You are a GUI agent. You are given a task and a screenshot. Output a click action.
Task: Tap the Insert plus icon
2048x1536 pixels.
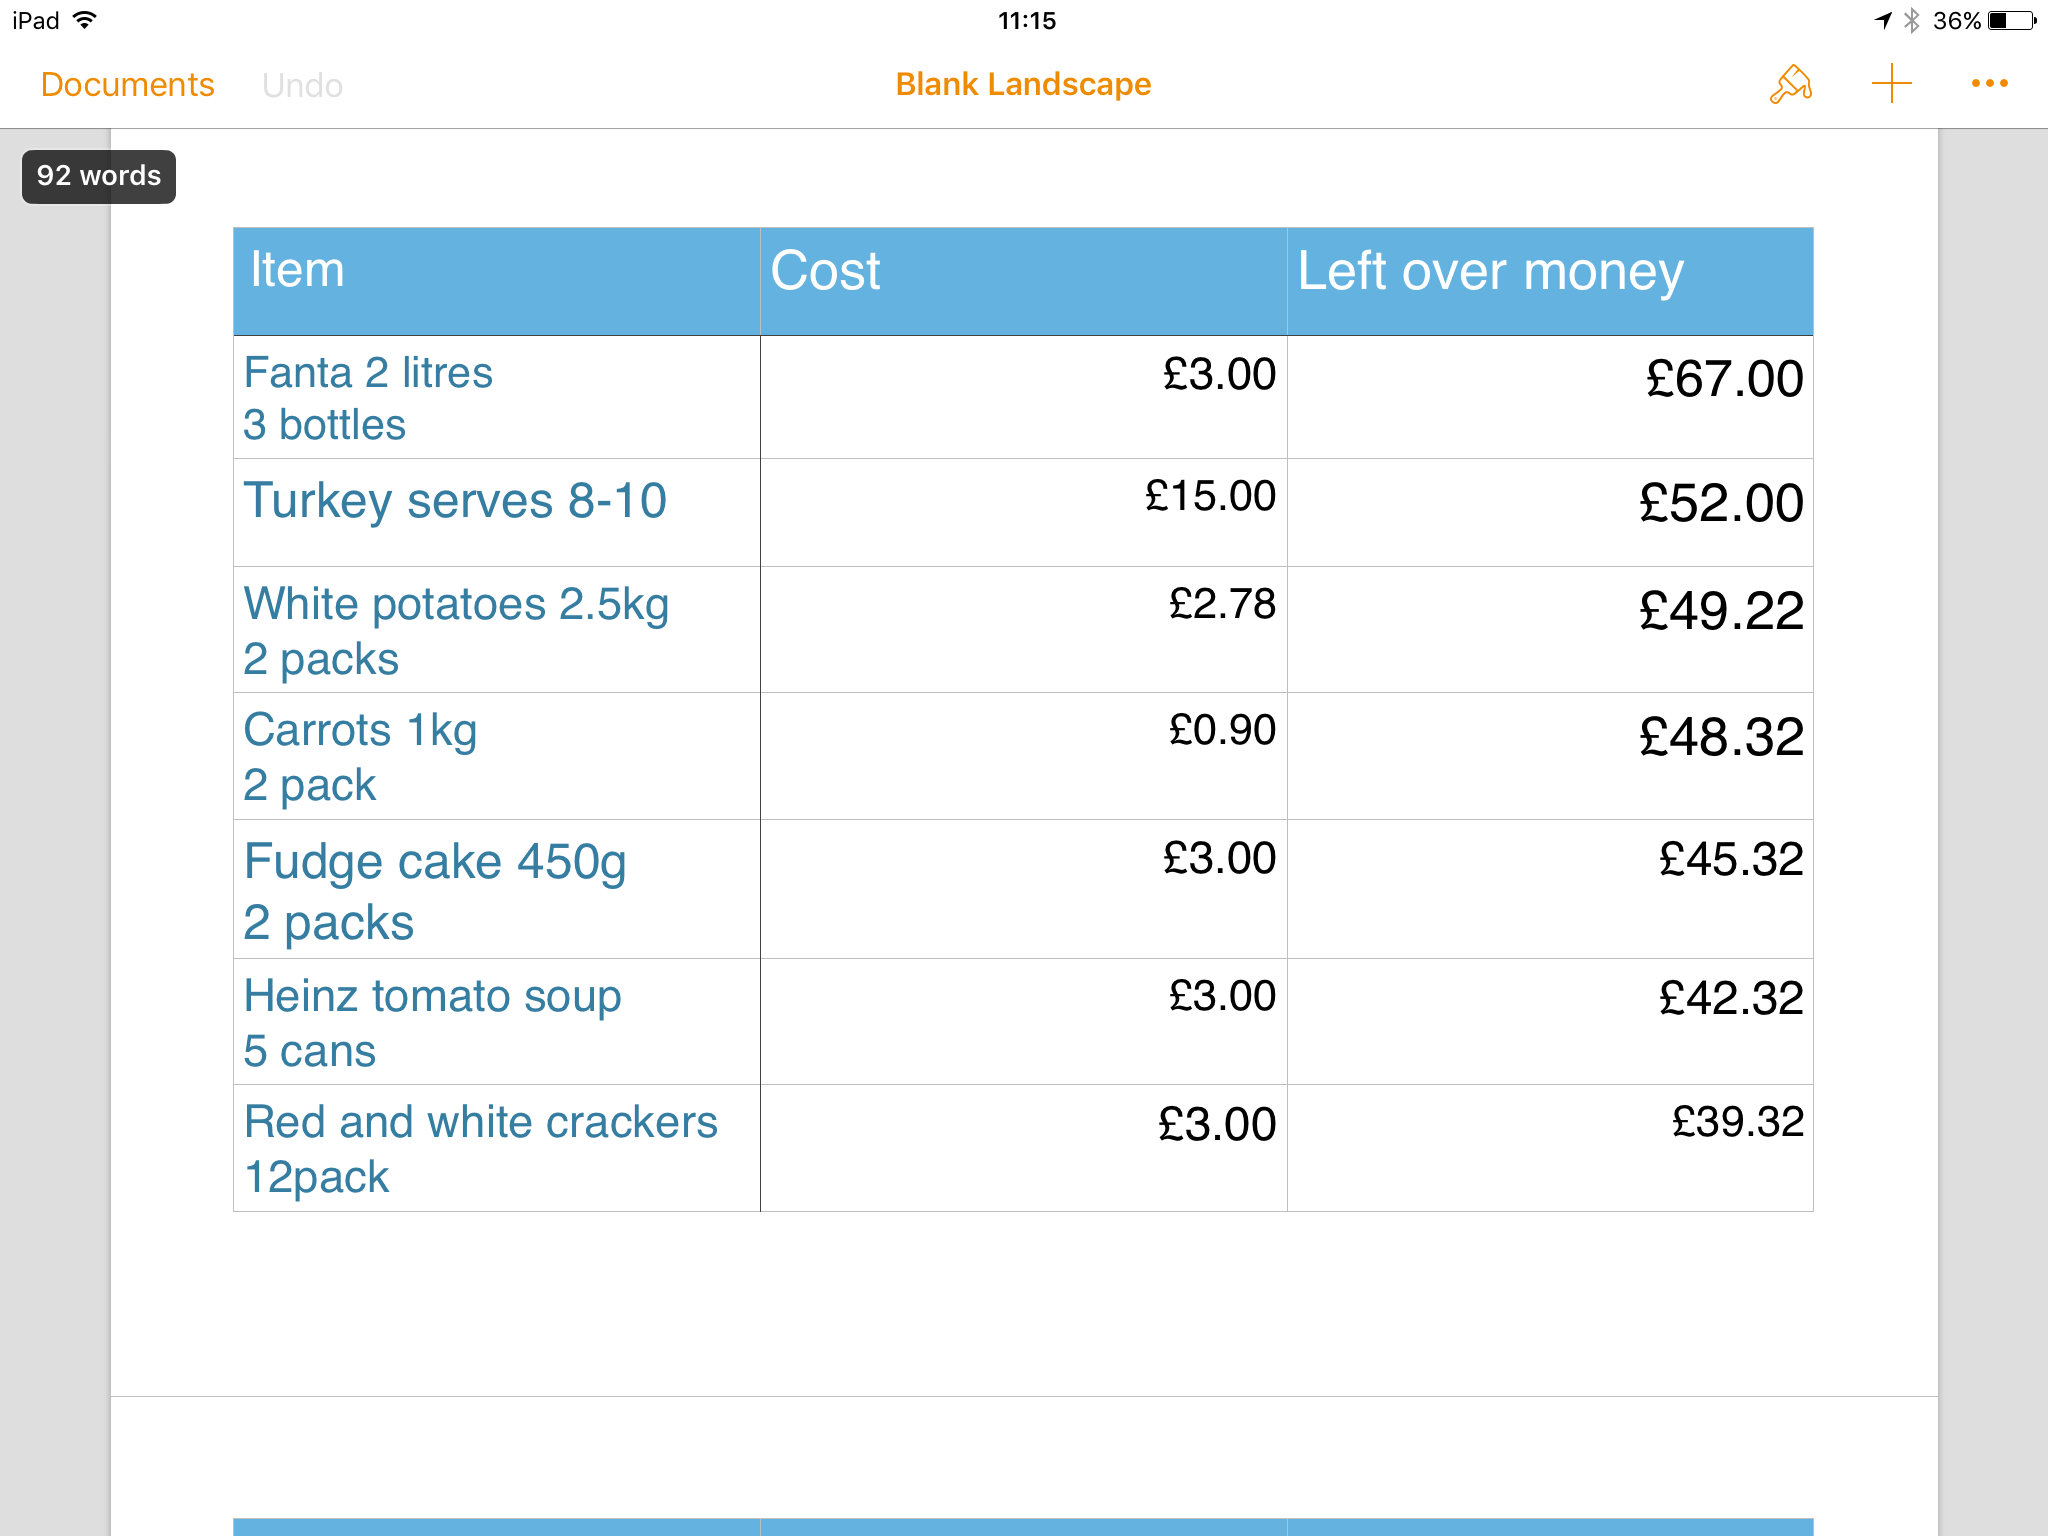[x=1891, y=84]
